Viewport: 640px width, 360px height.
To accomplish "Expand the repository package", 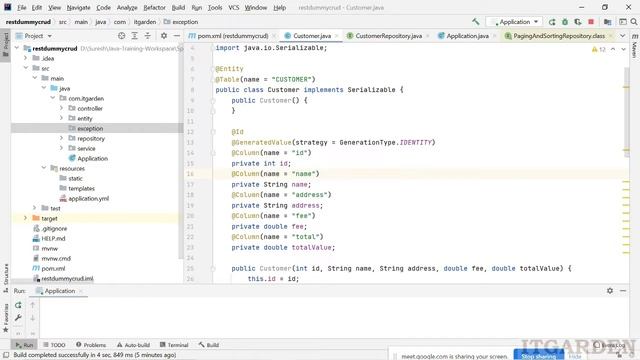I will click(62, 138).
